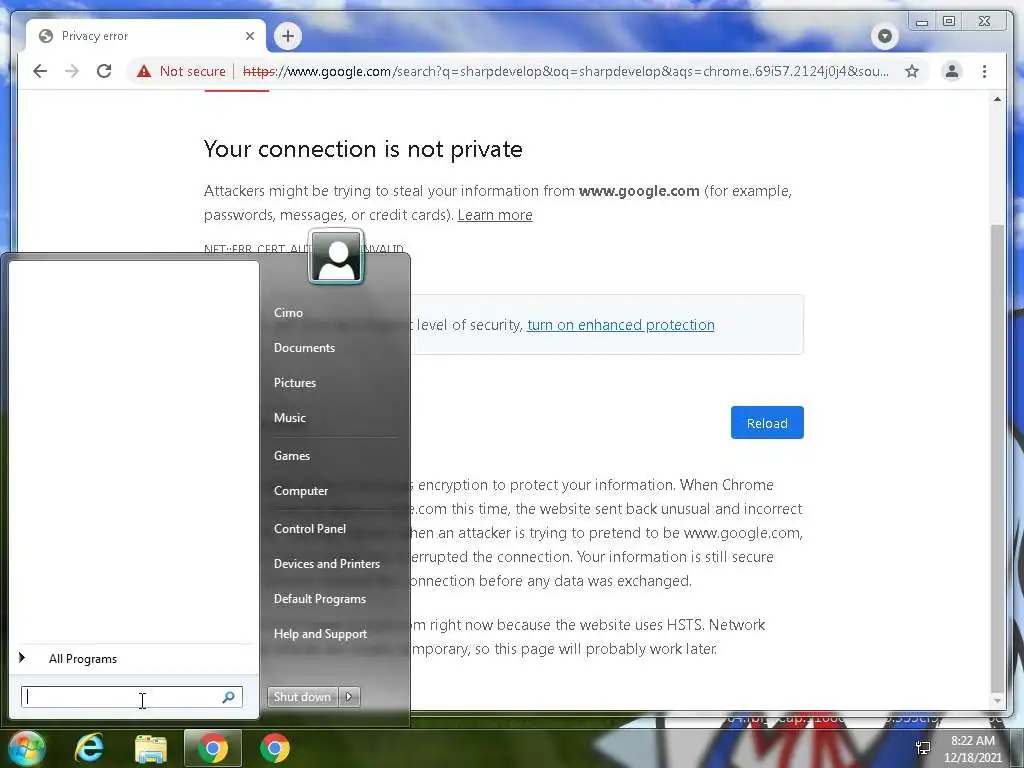Viewport: 1024px width, 768px height.
Task: Open Devices and Printers
Action: click(327, 564)
